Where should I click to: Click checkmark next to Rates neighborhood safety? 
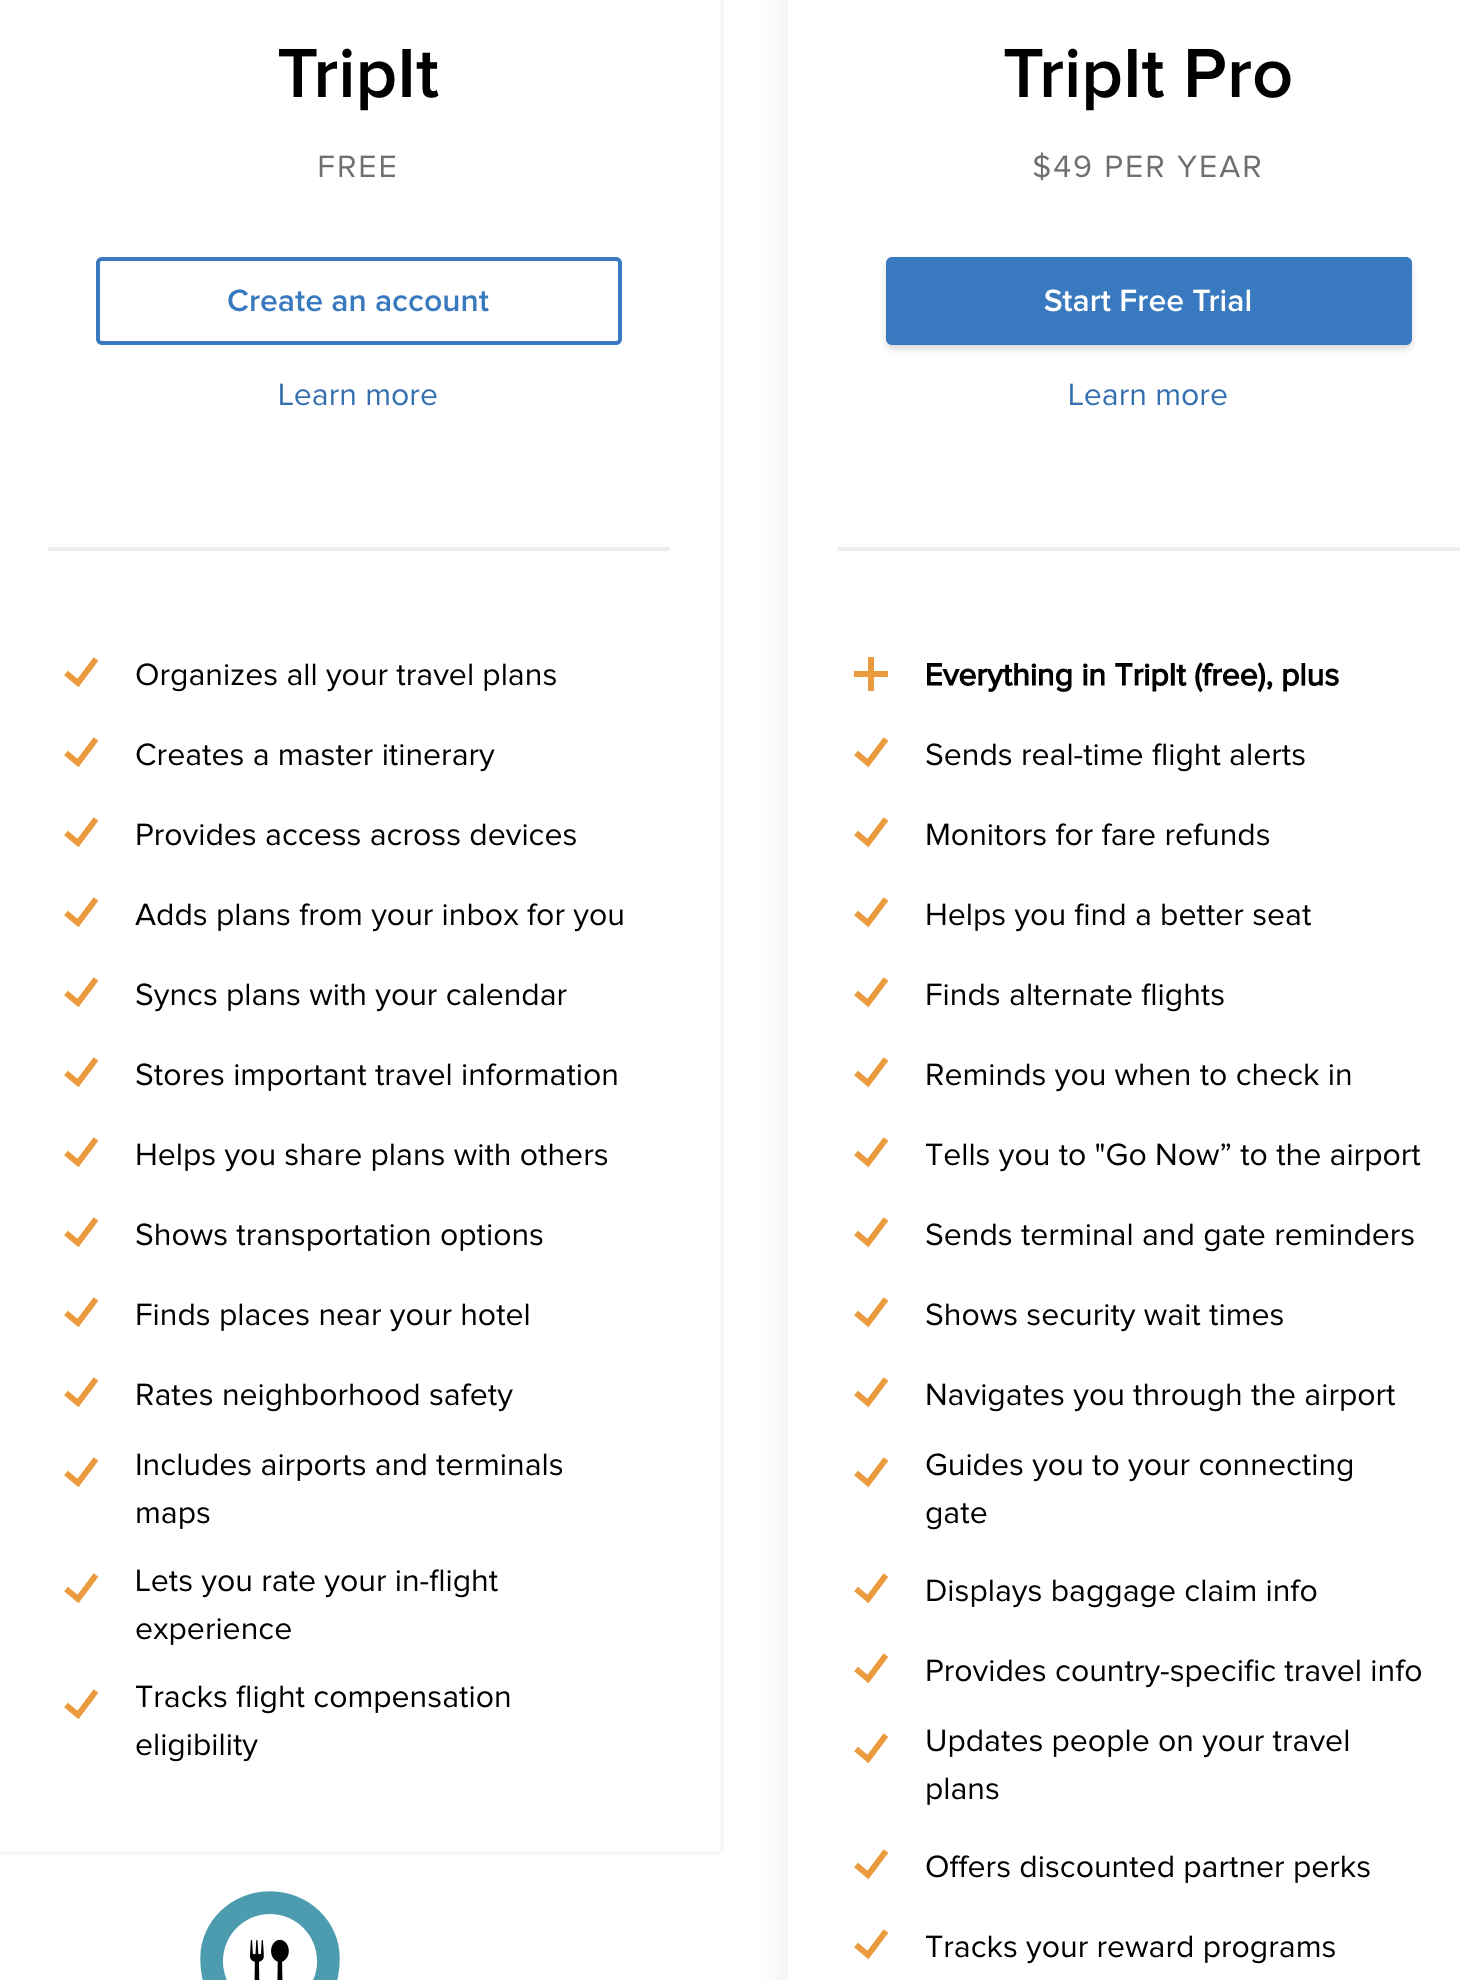(81, 1393)
